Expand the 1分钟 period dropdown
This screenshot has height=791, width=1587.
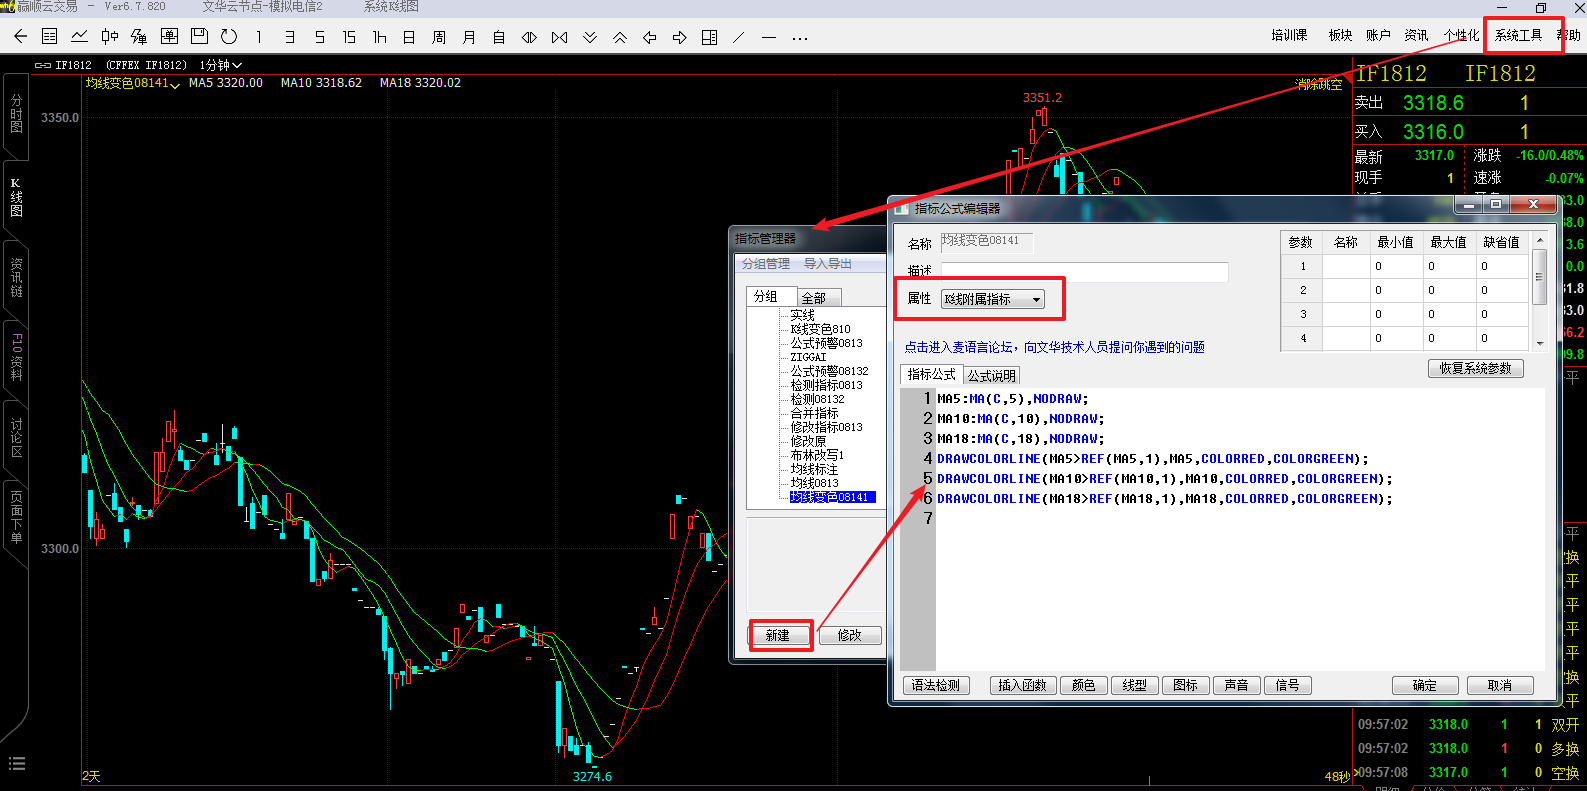coord(221,65)
